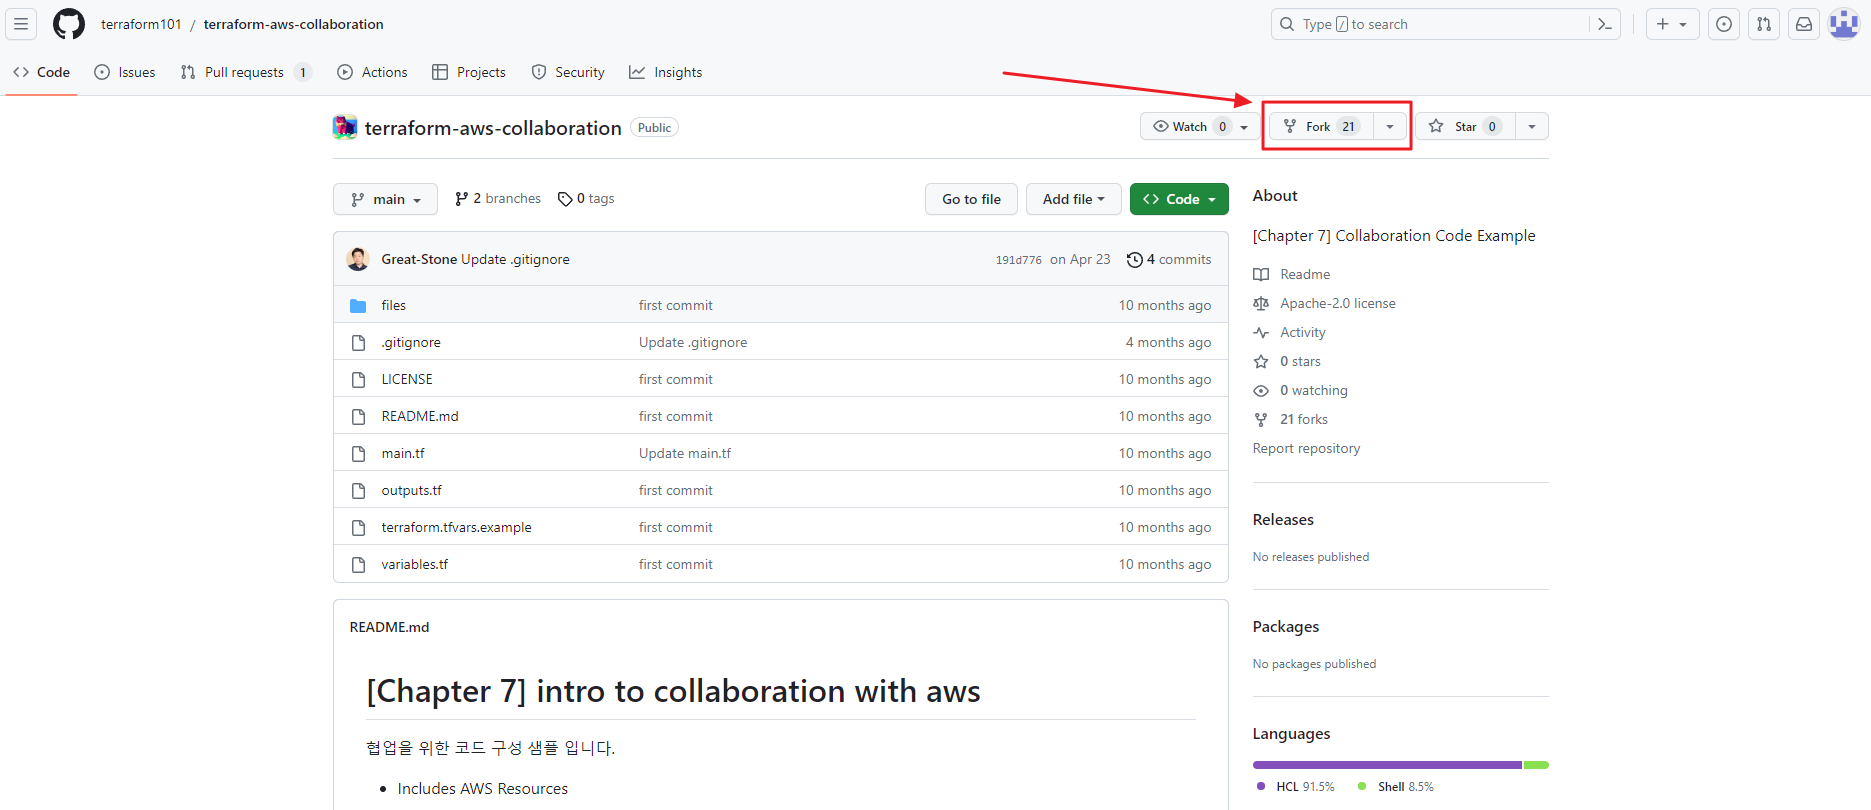1871x810 pixels.
Task: Click the Readme book icon
Action: (x=1261, y=274)
